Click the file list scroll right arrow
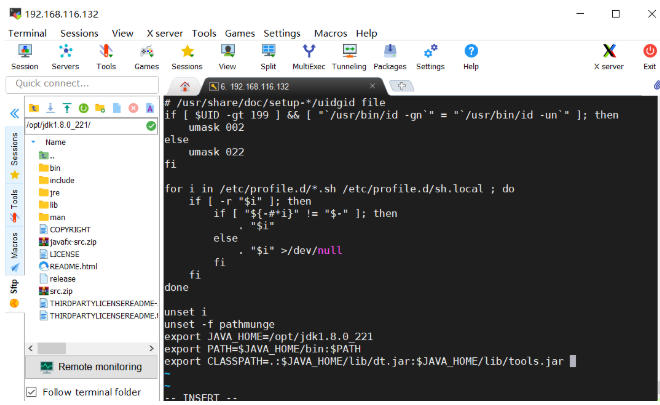This screenshot has width=660, height=405. 151,348
